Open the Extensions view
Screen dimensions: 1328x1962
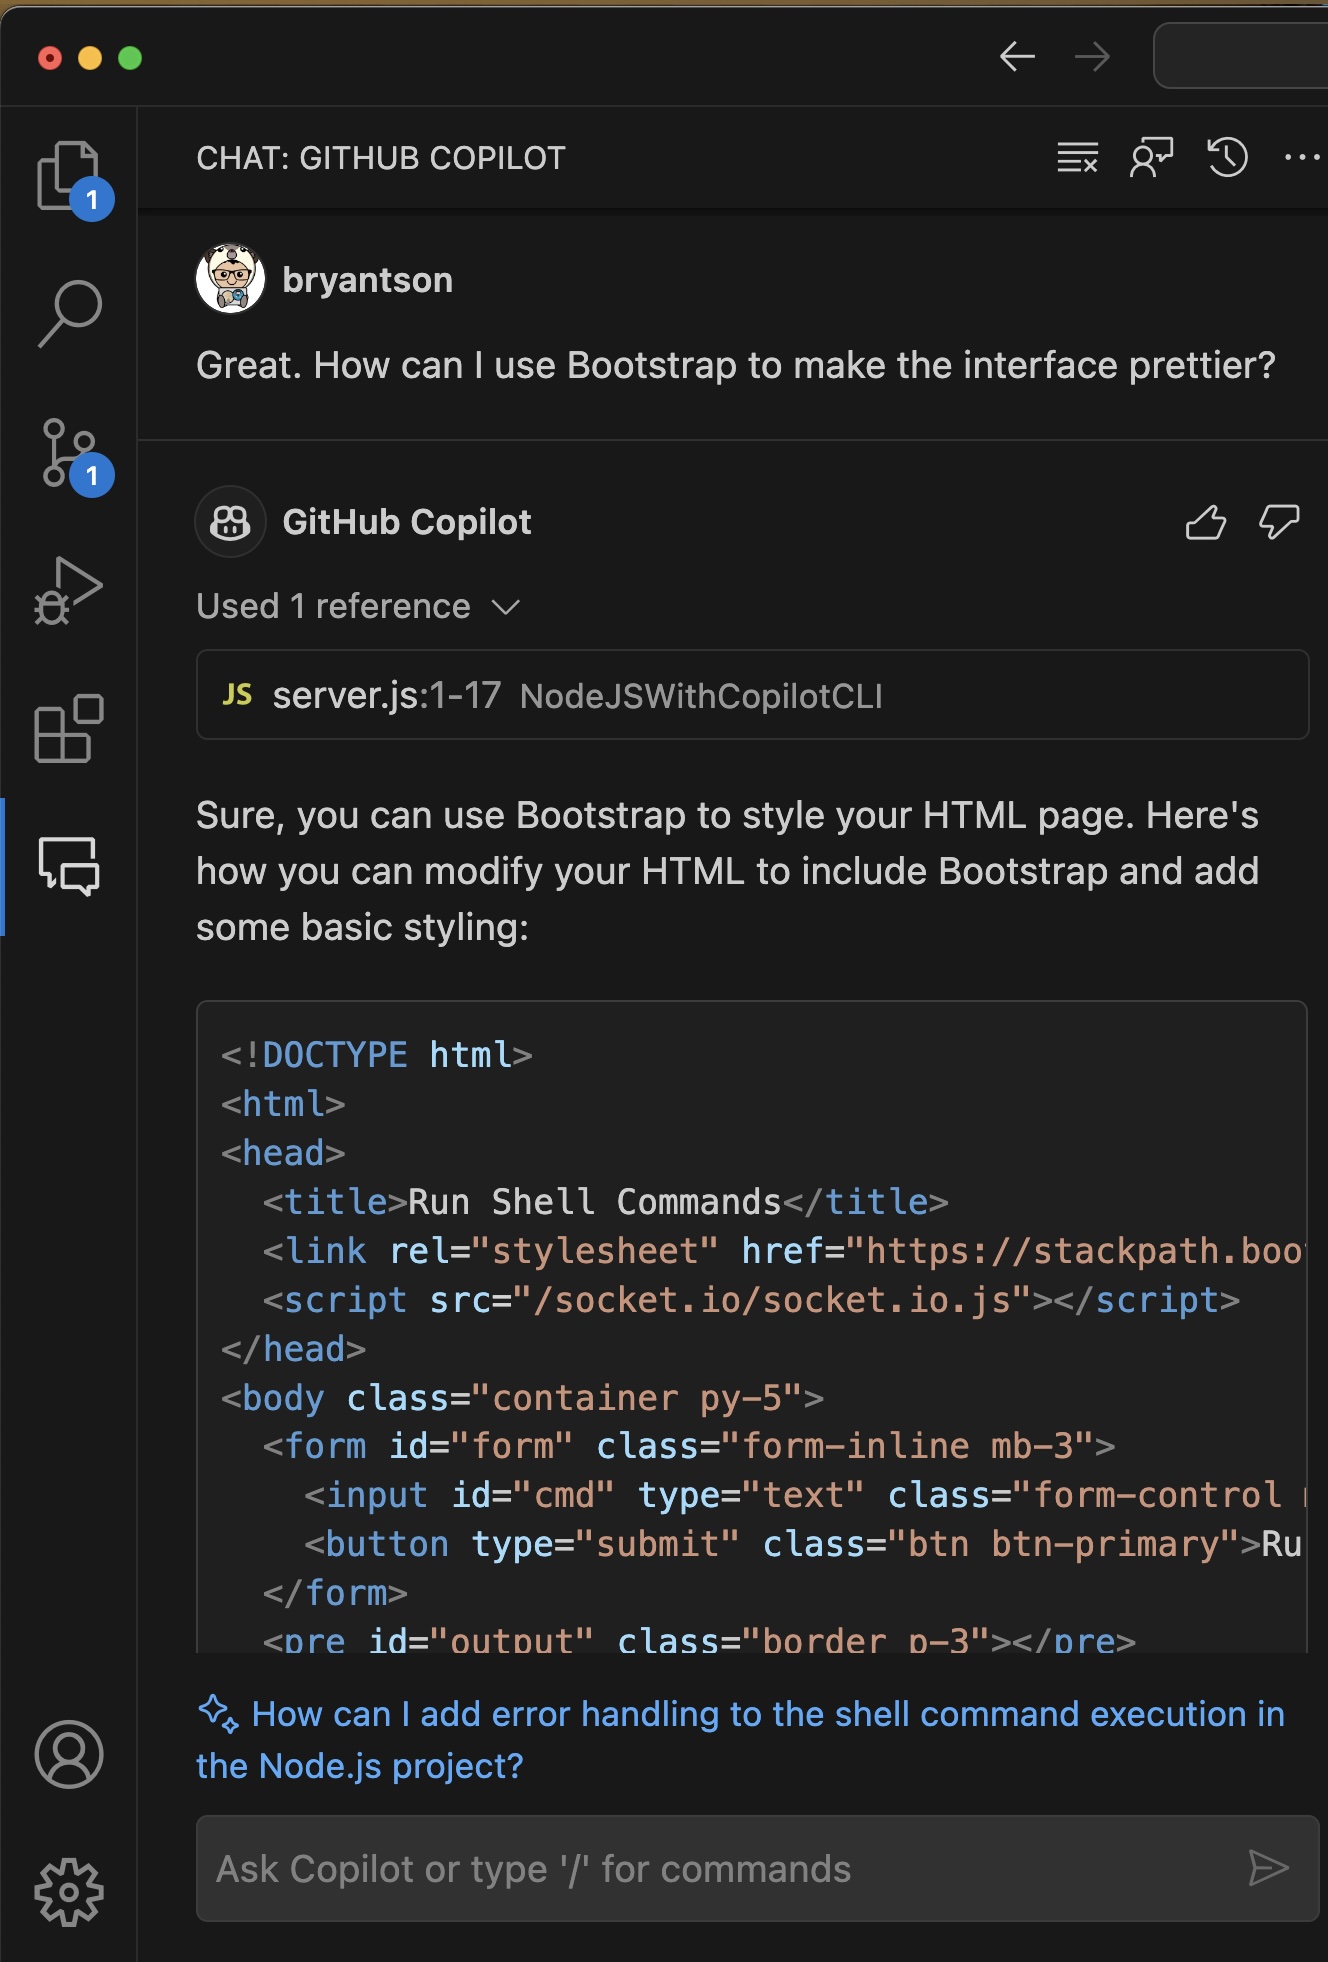(x=69, y=729)
